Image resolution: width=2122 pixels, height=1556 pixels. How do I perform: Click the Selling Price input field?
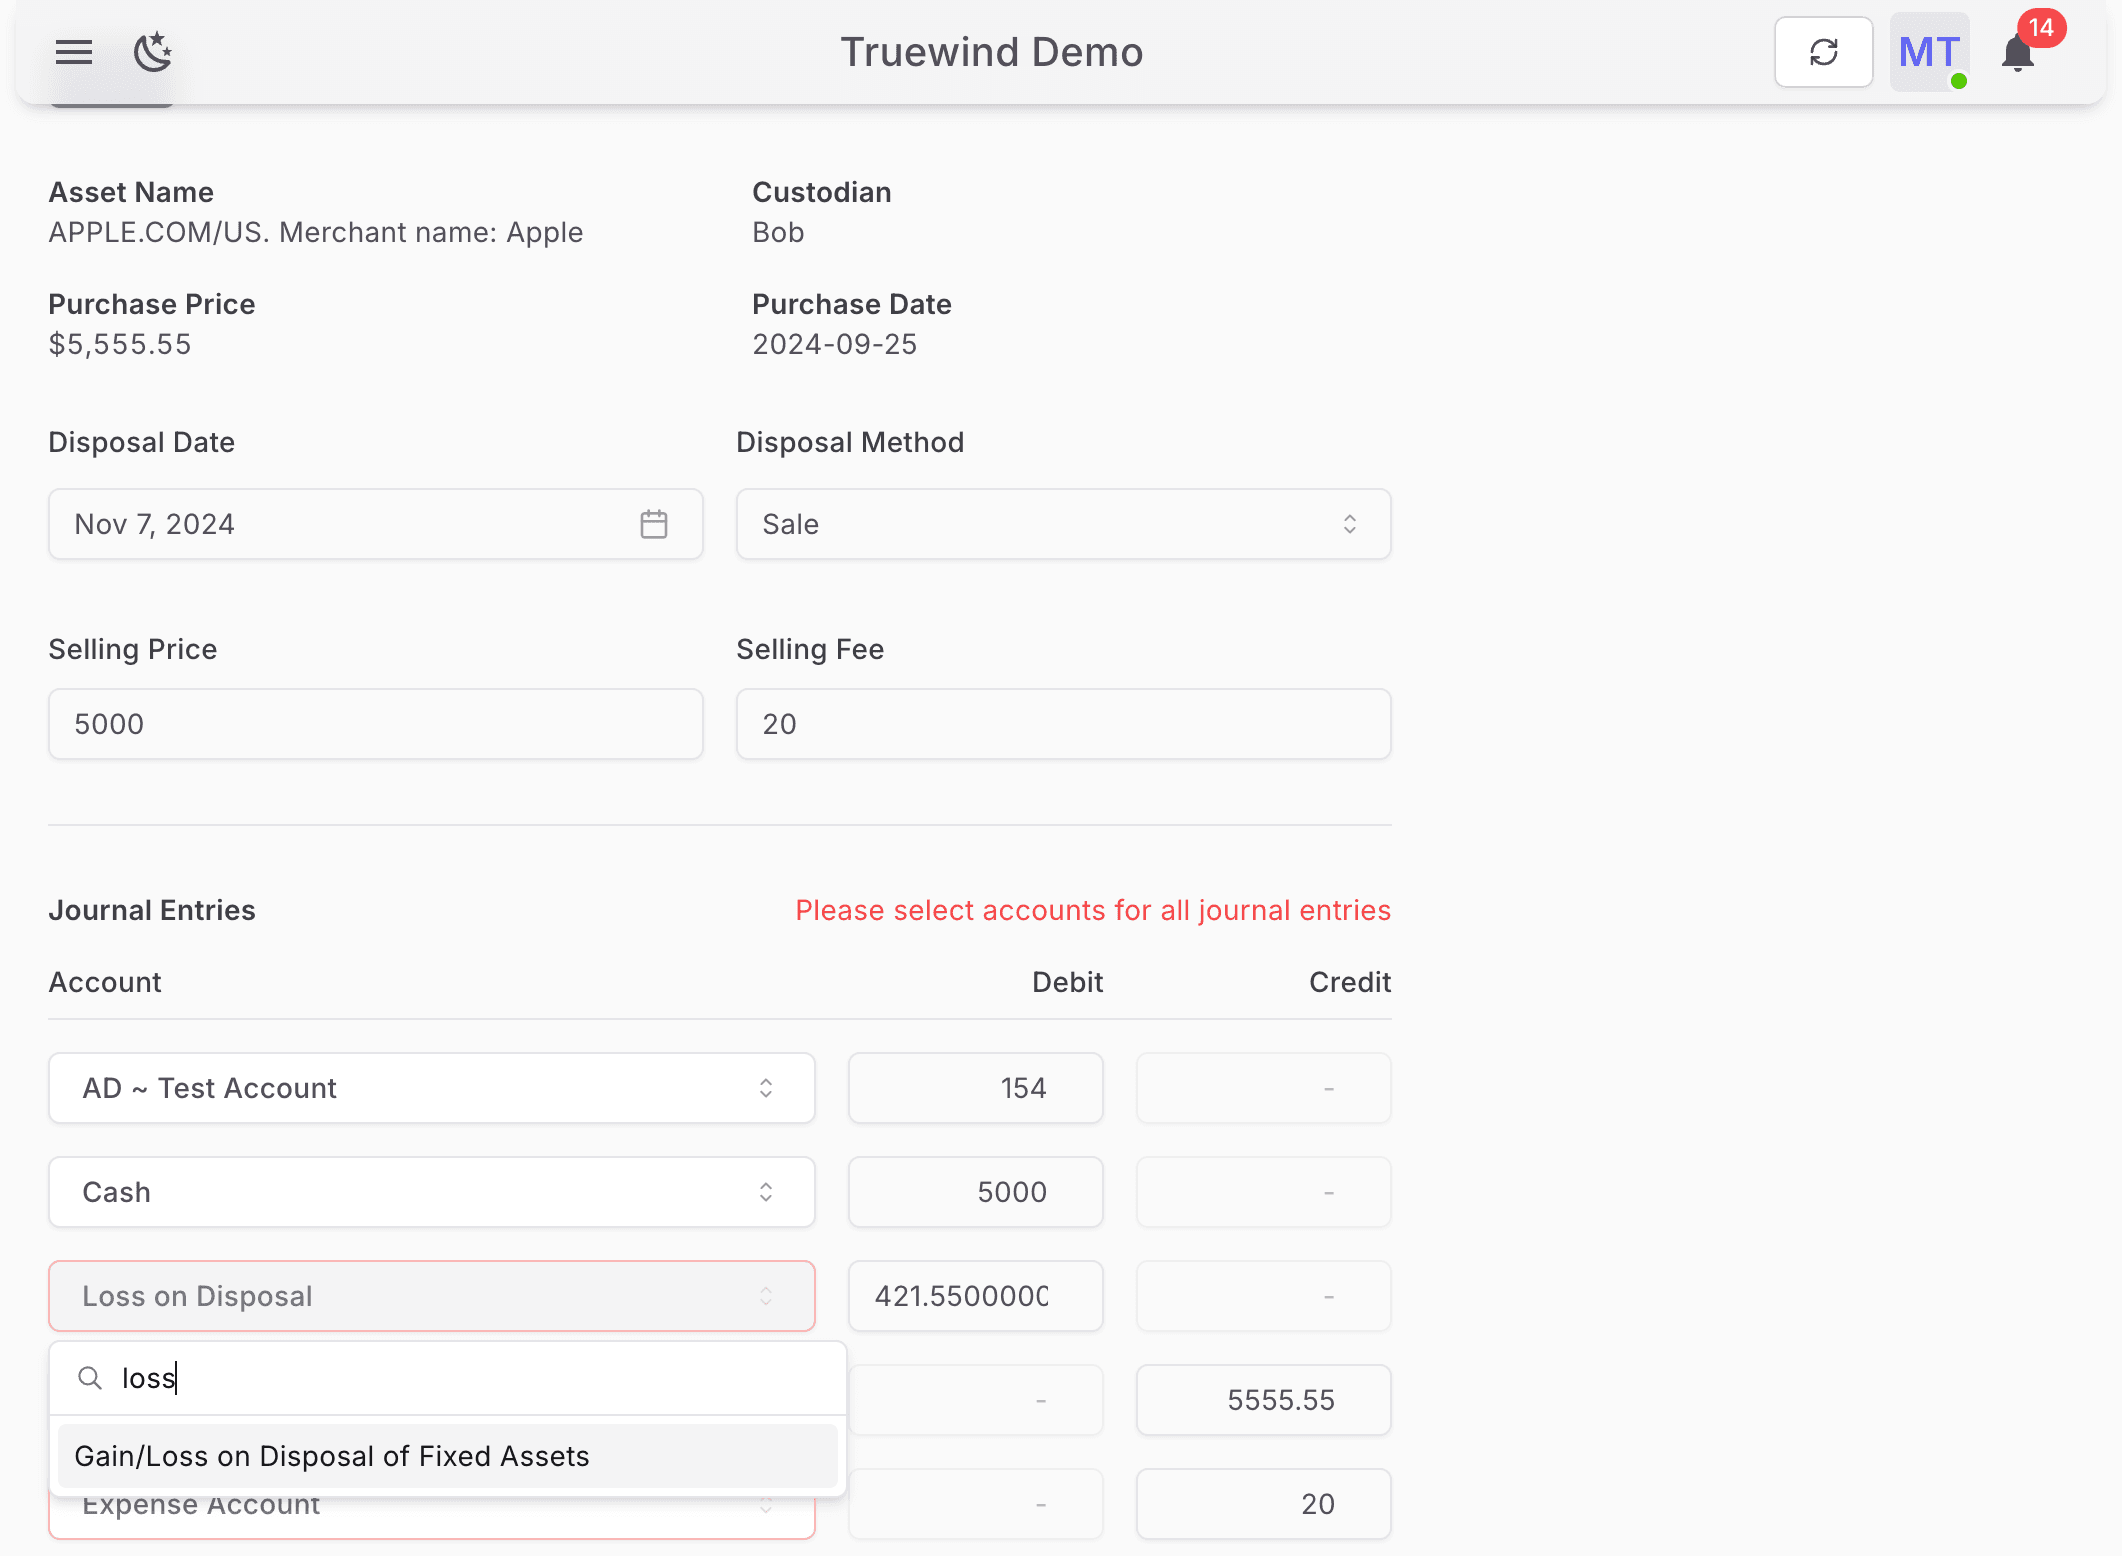click(x=375, y=724)
